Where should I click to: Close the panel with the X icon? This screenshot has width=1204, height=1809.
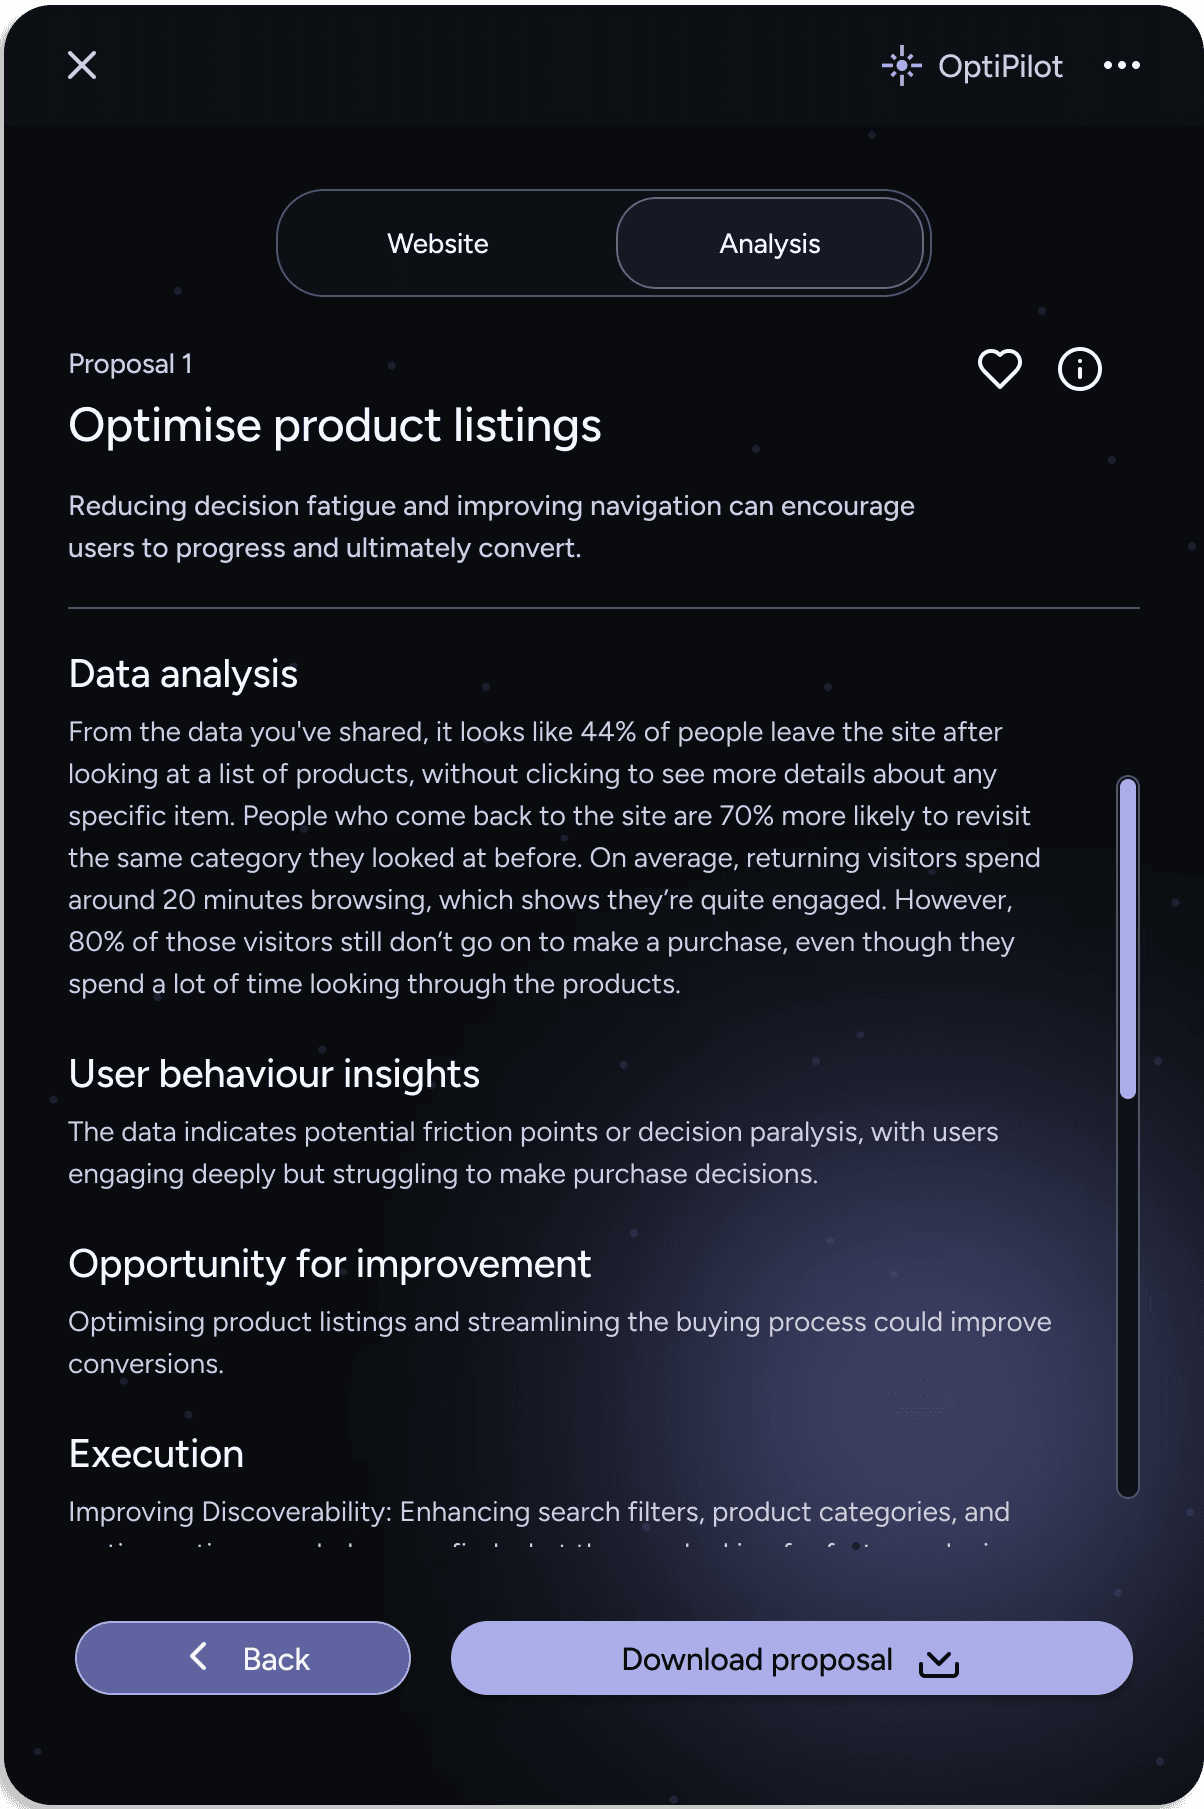pos(82,65)
